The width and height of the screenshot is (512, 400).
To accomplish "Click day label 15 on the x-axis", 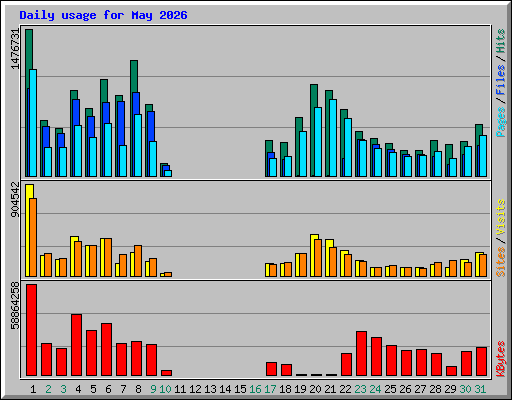I will (240, 389).
